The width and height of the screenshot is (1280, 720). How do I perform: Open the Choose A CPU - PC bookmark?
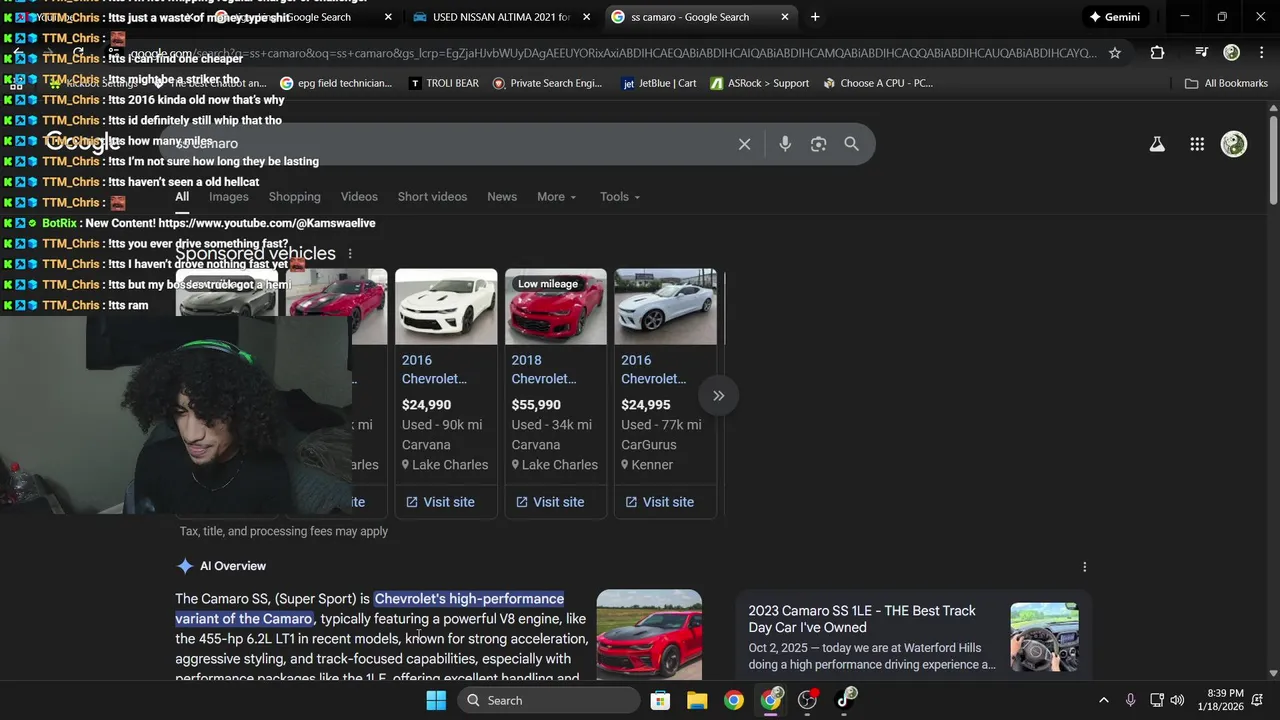878,83
